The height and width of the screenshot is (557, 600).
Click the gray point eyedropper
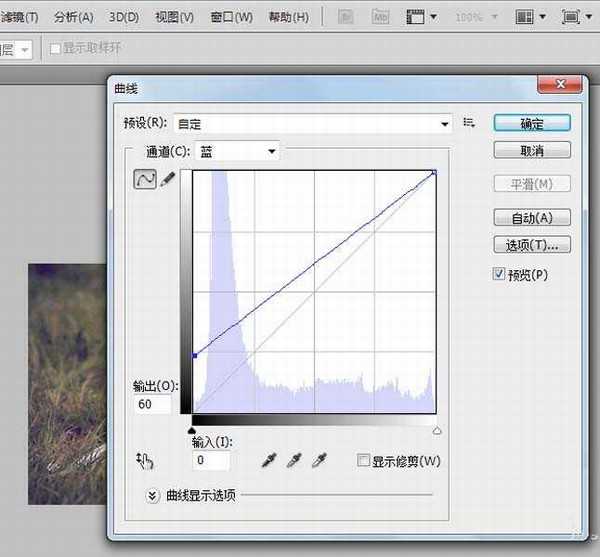(294, 460)
